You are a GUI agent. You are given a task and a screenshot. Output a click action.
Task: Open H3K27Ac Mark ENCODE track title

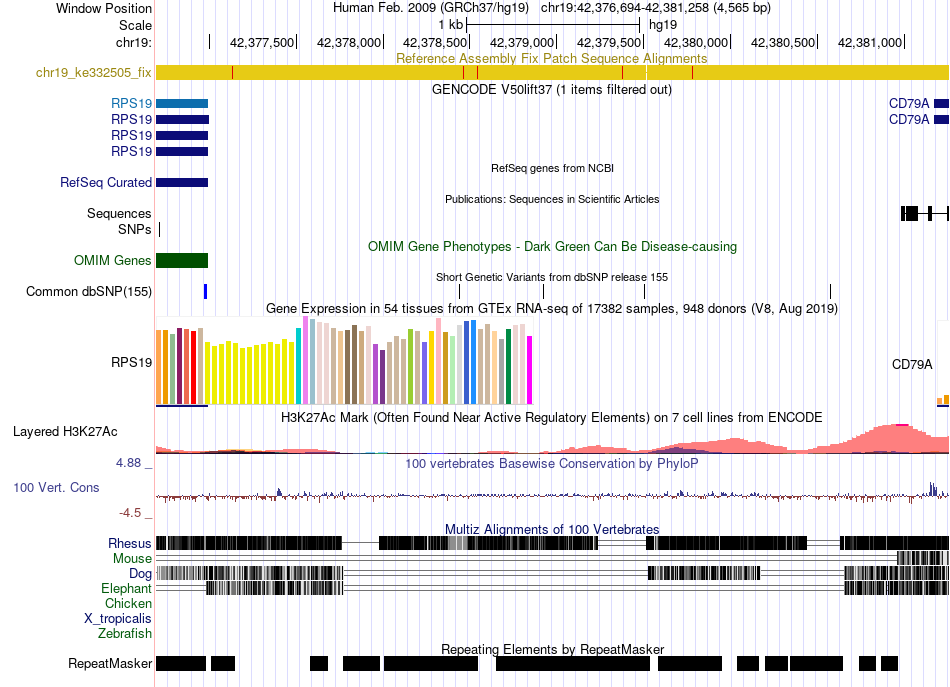pos(552,417)
